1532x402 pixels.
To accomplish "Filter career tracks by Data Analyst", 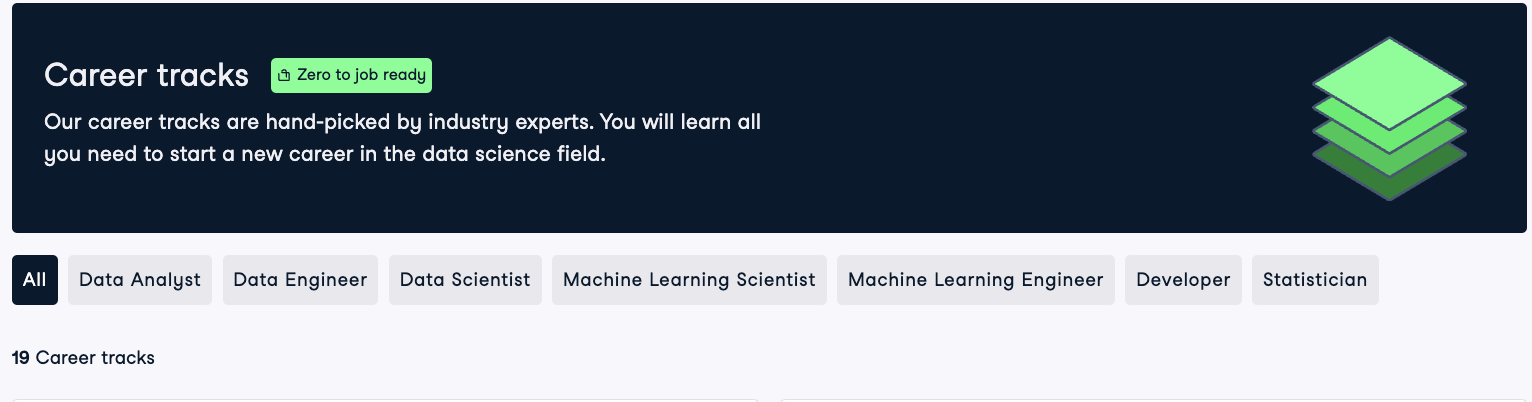I will tap(140, 280).
